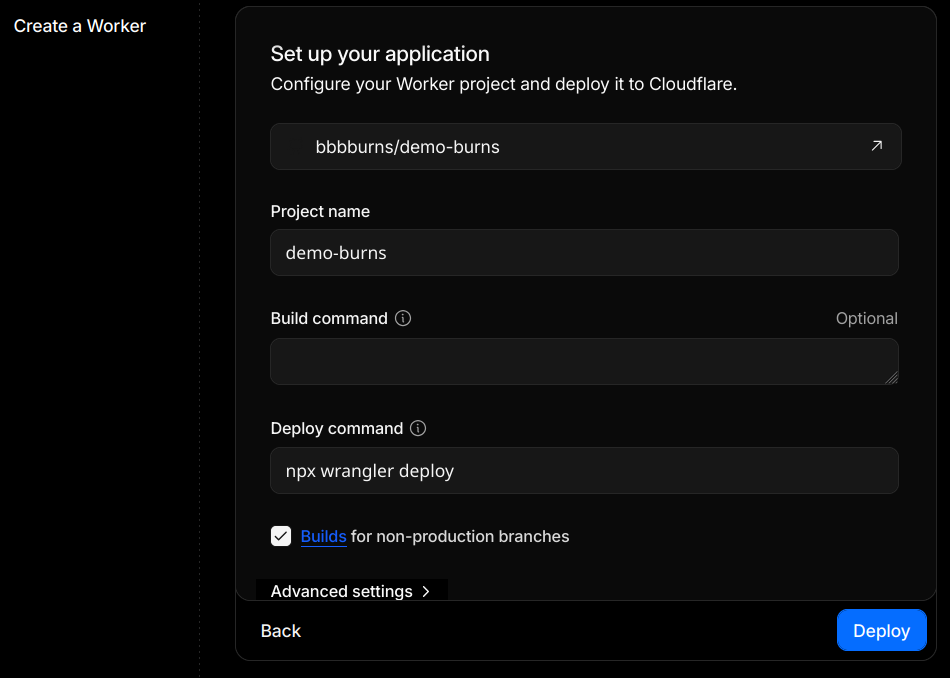Open the Builds documentation link
This screenshot has height=678, width=950.
coord(323,536)
